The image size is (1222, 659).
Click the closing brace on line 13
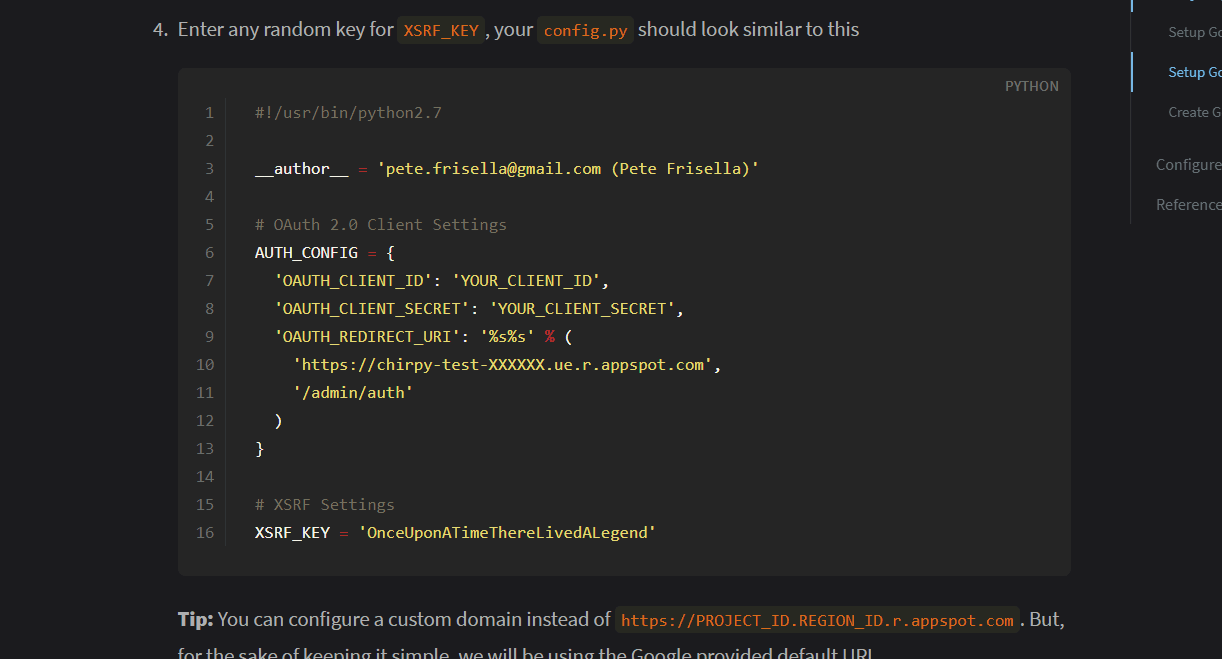point(260,449)
